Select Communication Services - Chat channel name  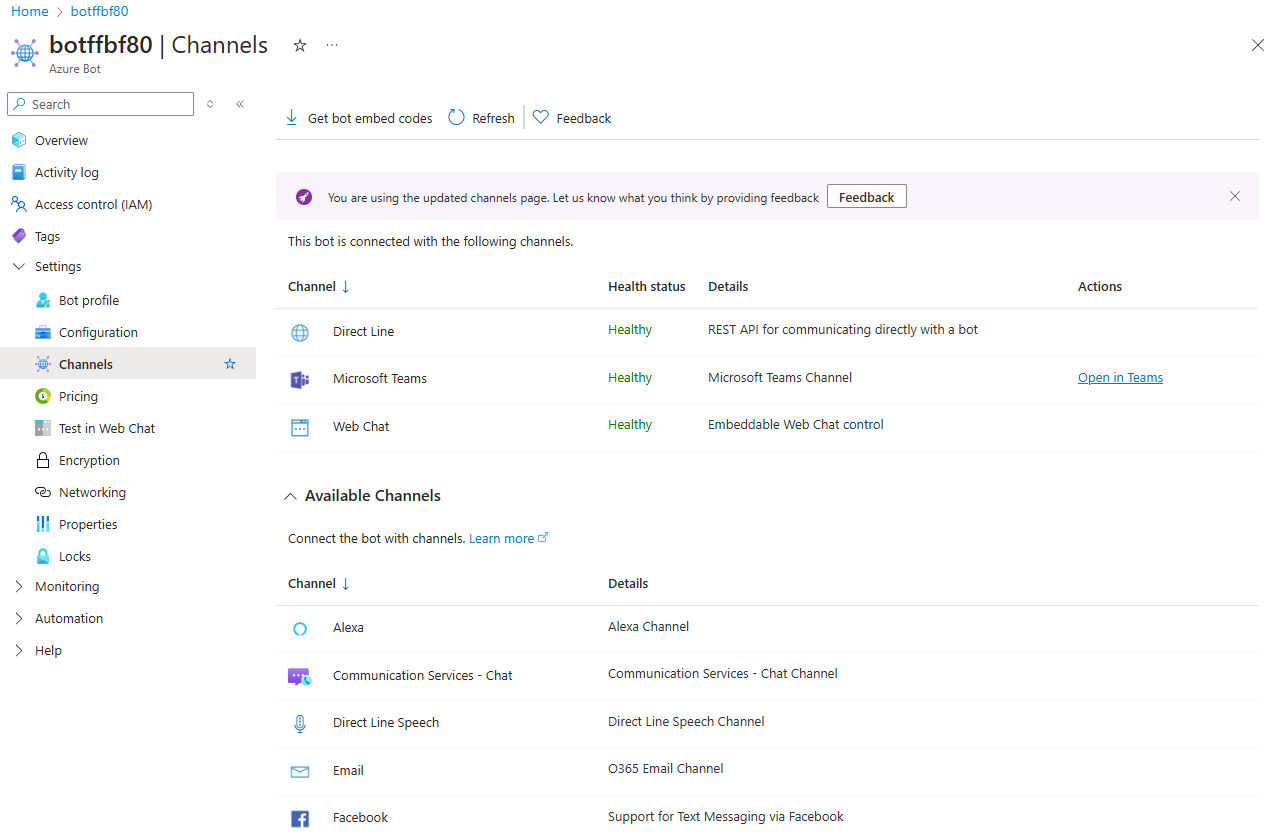click(422, 676)
